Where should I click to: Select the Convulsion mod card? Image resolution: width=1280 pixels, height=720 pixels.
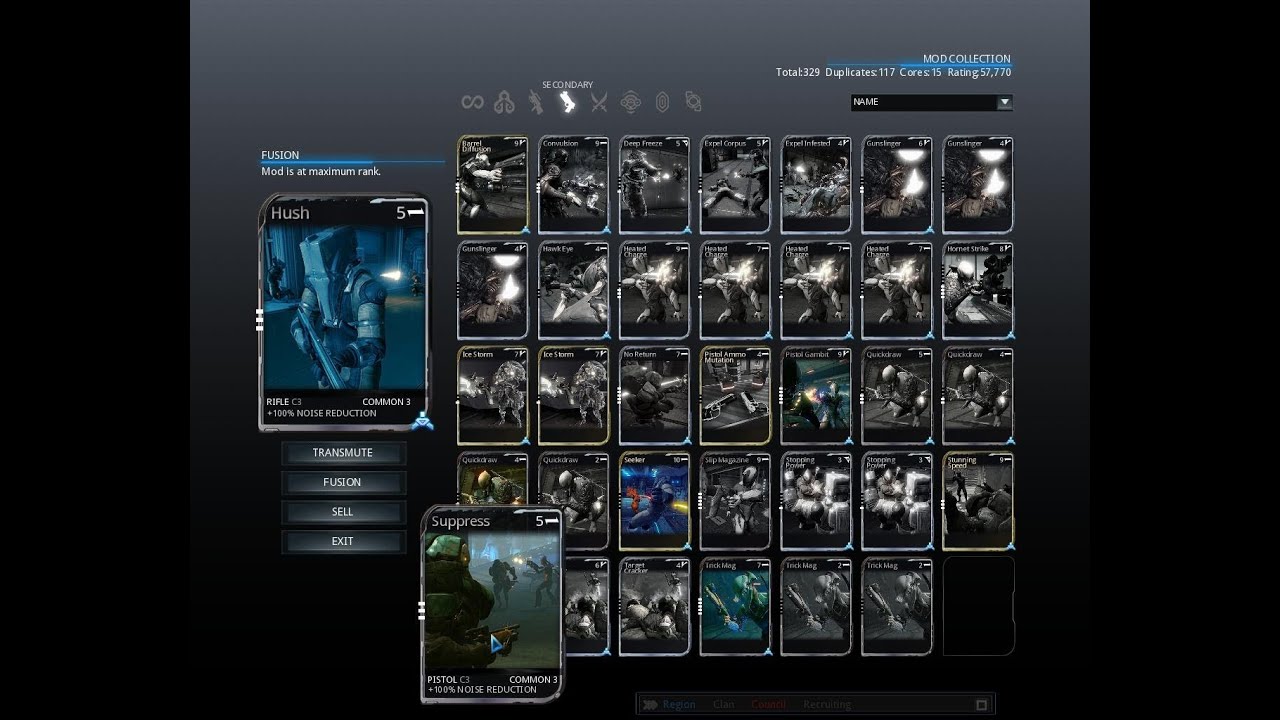(x=574, y=185)
